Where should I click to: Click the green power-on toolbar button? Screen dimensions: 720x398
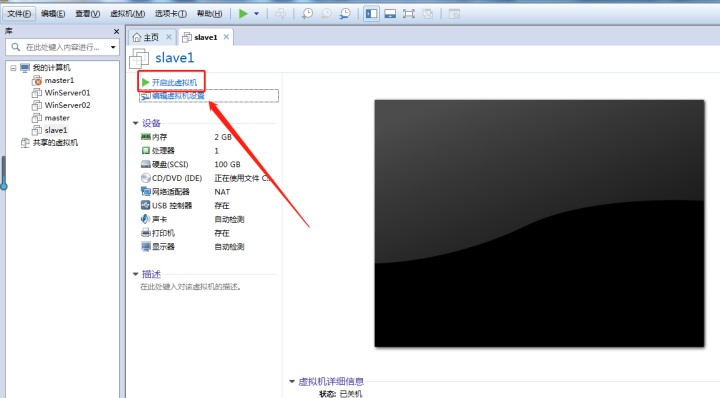243,14
